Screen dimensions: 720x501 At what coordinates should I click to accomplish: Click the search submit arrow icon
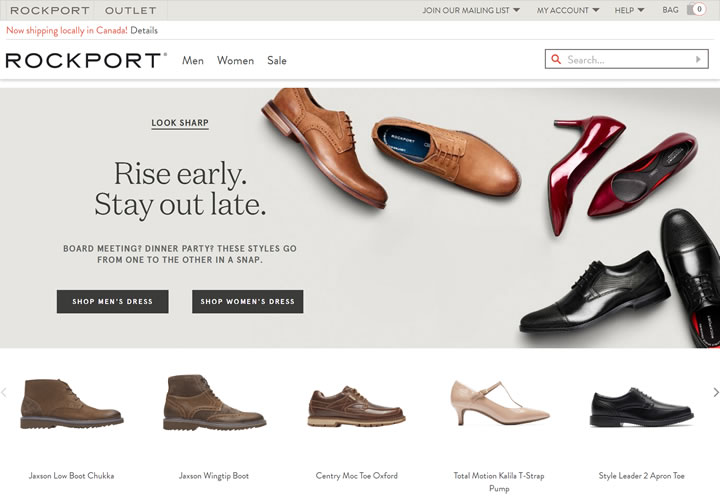click(x=698, y=59)
